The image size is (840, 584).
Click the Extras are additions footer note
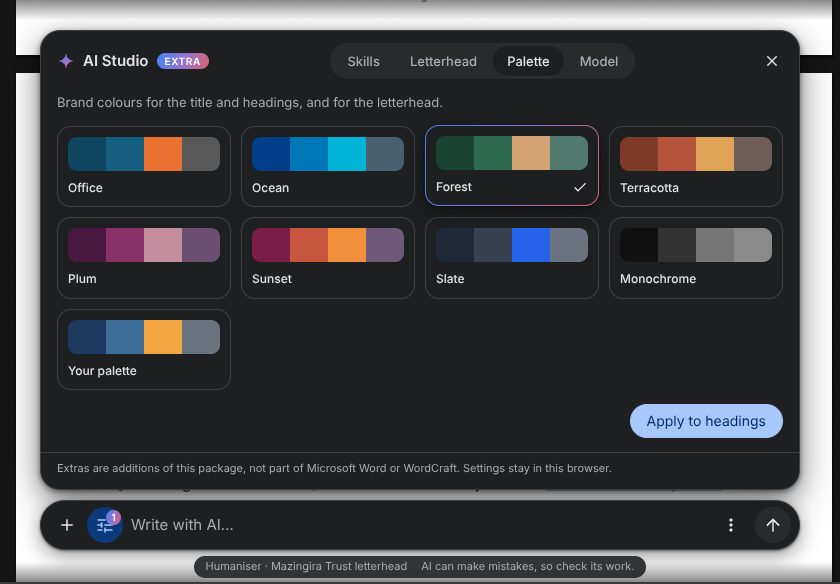(334, 468)
